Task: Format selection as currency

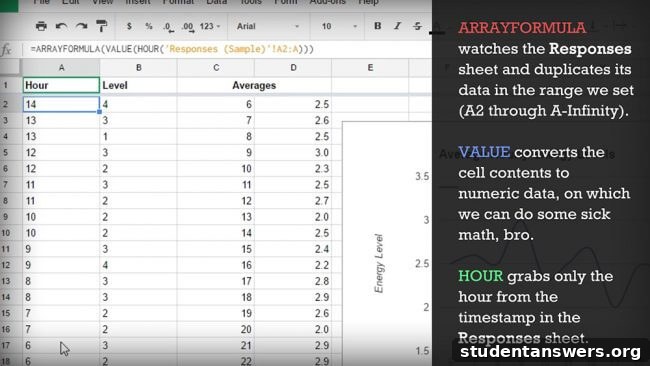Action: point(129,26)
